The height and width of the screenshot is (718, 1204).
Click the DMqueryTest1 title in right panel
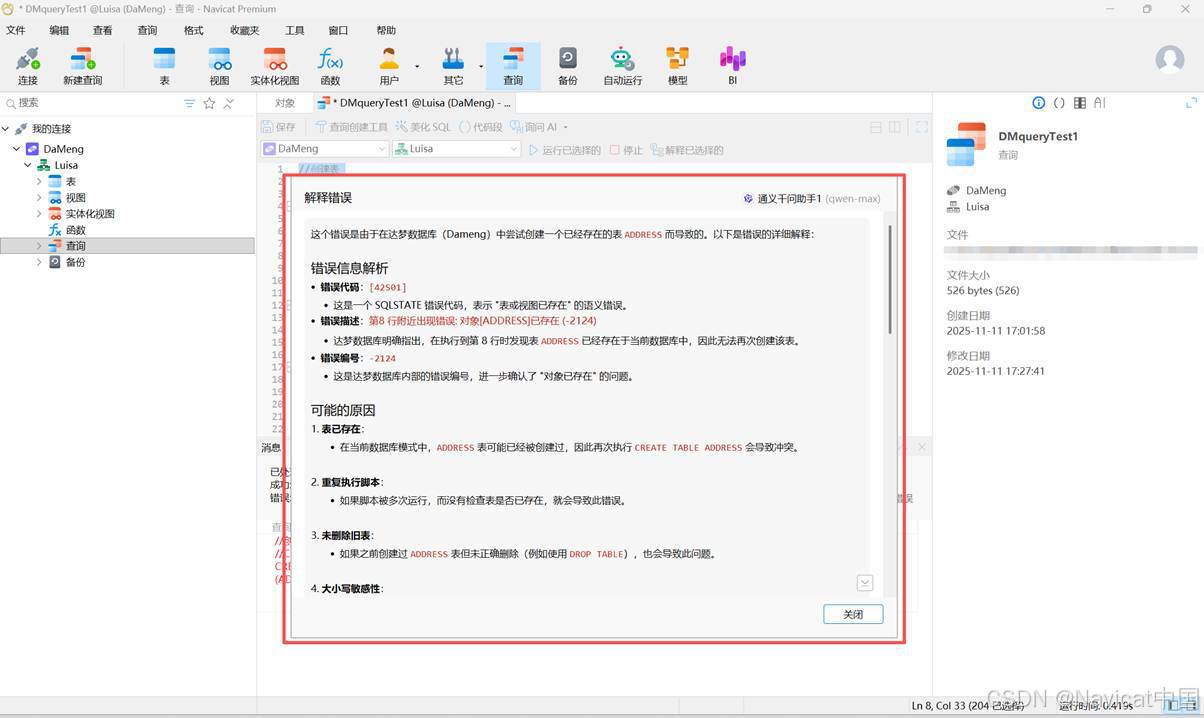(1038, 136)
